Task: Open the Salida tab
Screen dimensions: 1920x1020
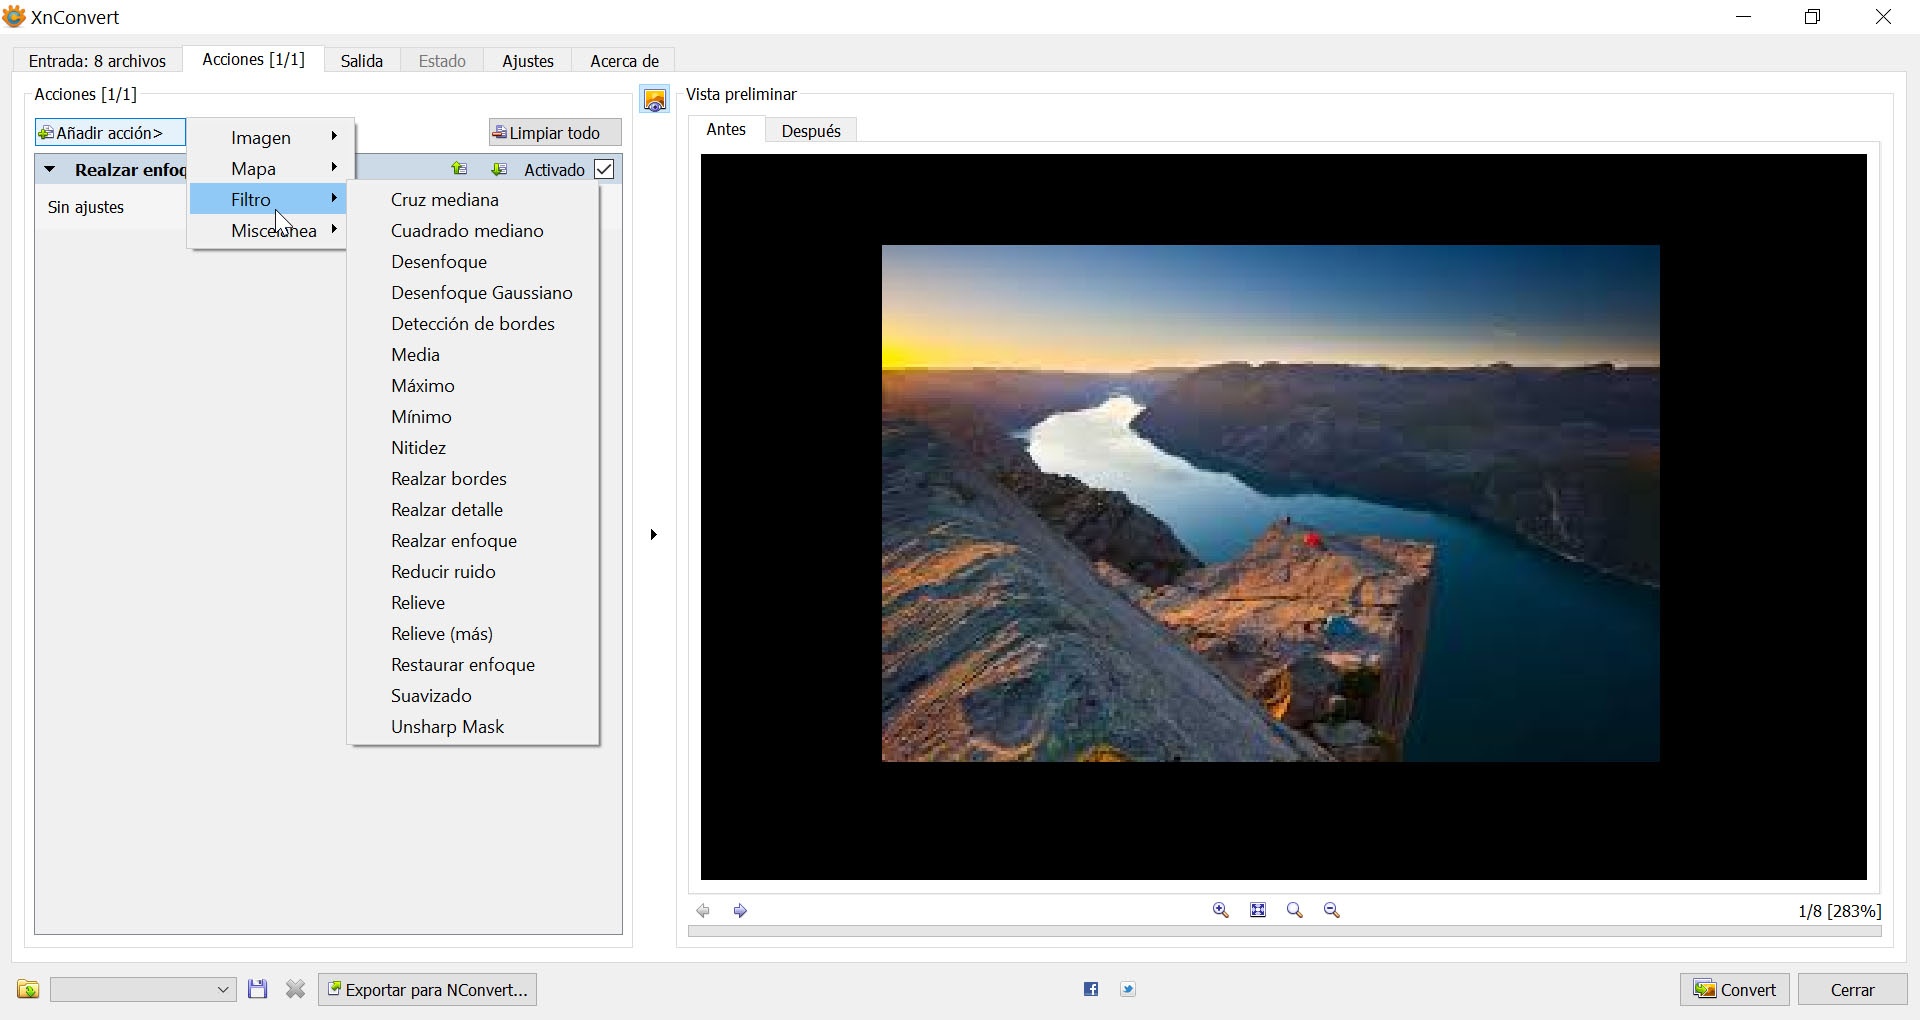Action: coord(361,61)
